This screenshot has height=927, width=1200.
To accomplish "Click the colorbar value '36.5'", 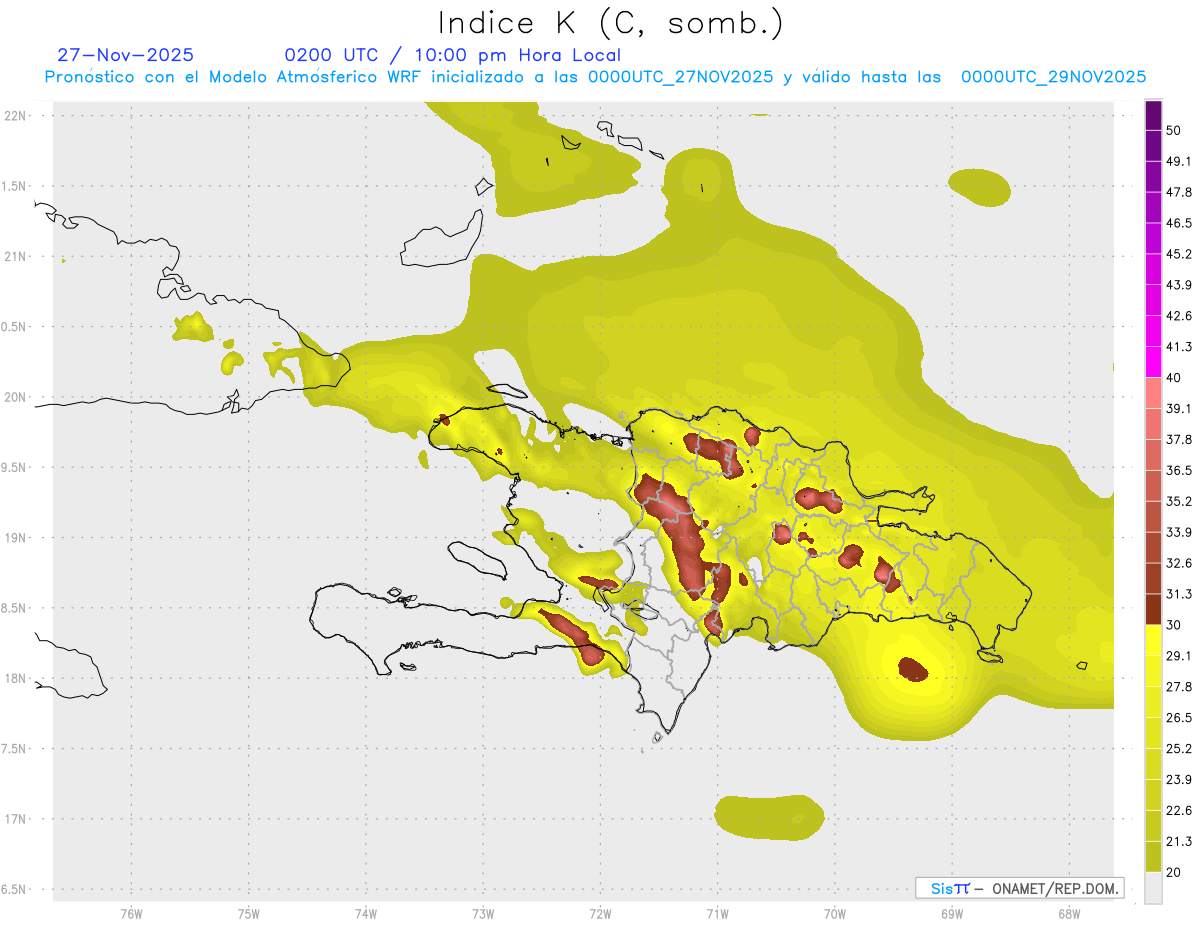I will [1179, 470].
